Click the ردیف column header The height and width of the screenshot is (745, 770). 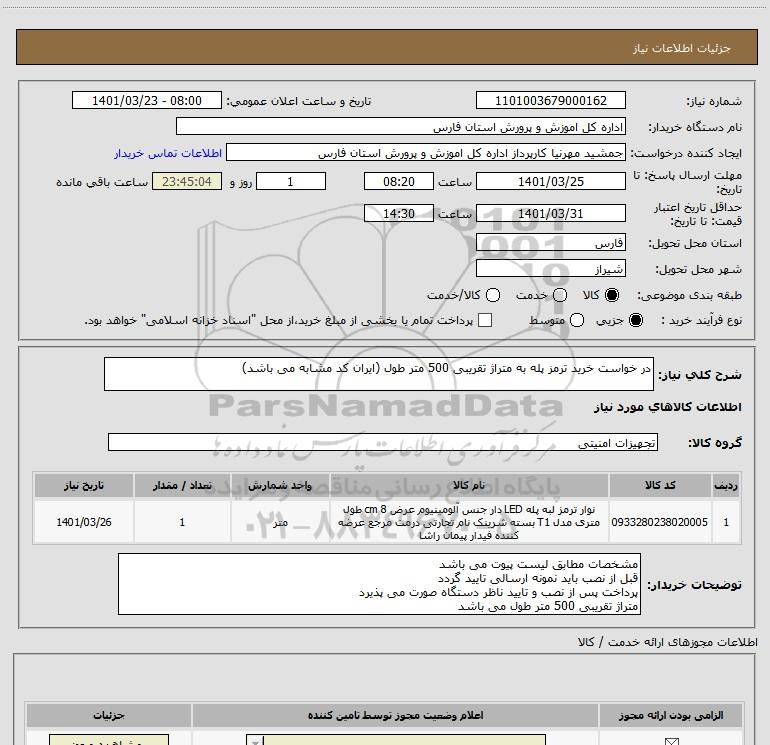click(x=726, y=486)
